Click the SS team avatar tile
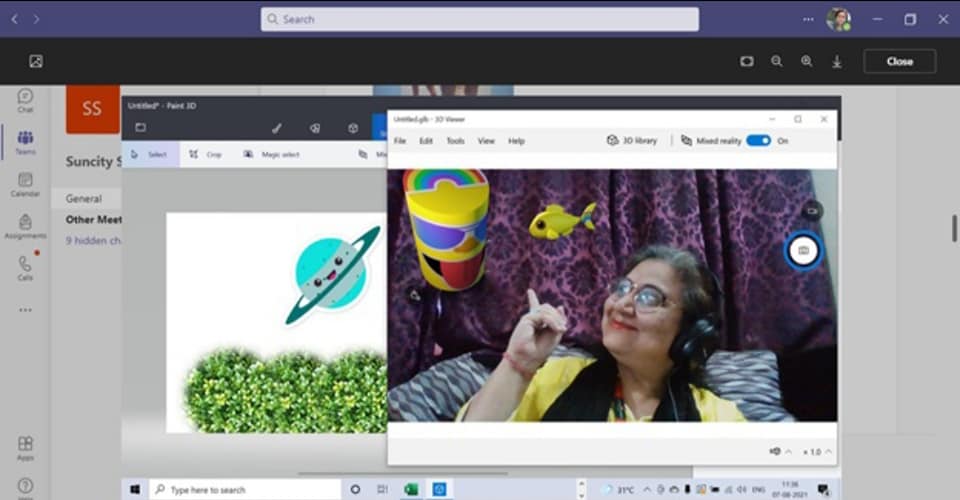Viewport: 960px width, 500px height. (x=92, y=109)
